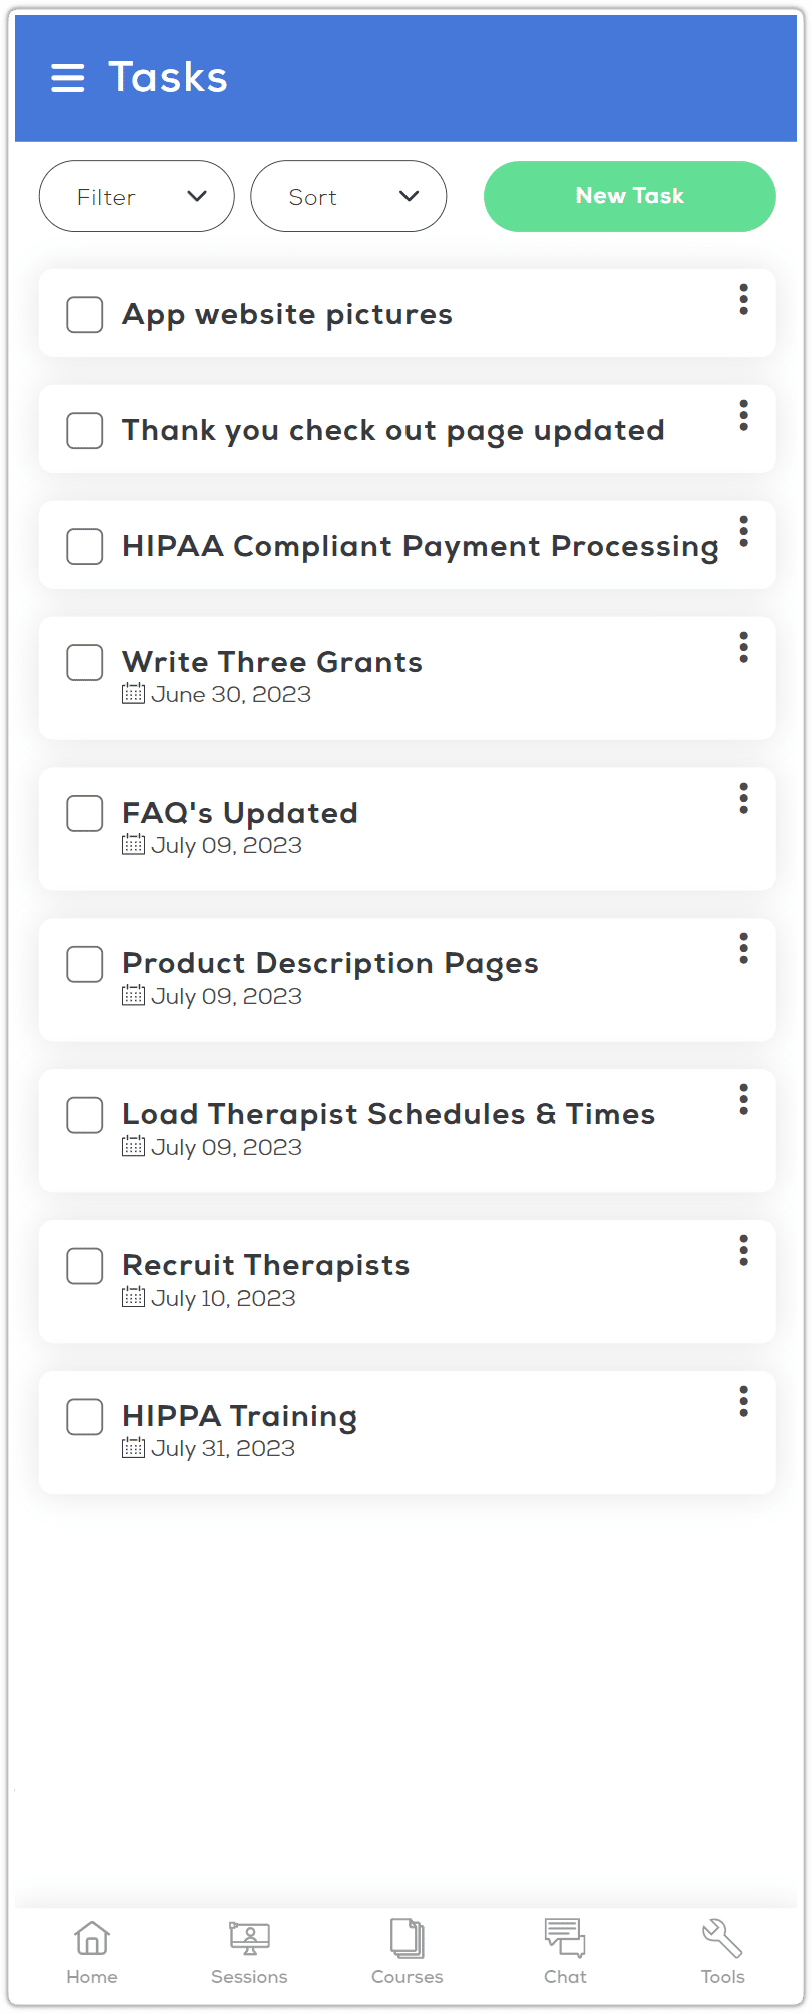Expand the Filter dropdown
Screen dimensions: 812x2014
pyautogui.click(x=137, y=197)
